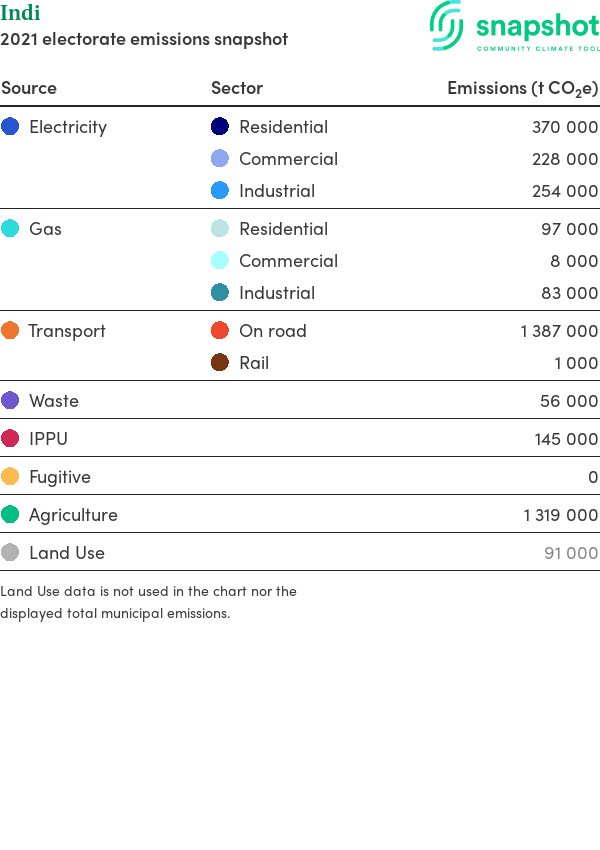Viewport: 600px width, 850px height.
Task: Select the Electricity Commercial lavender dot
Action: (220, 158)
